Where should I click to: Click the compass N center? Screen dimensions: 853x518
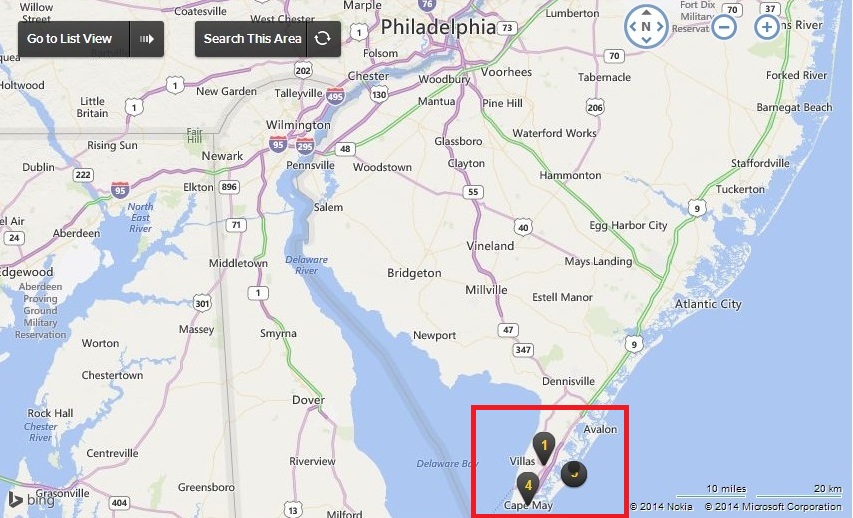click(x=646, y=26)
